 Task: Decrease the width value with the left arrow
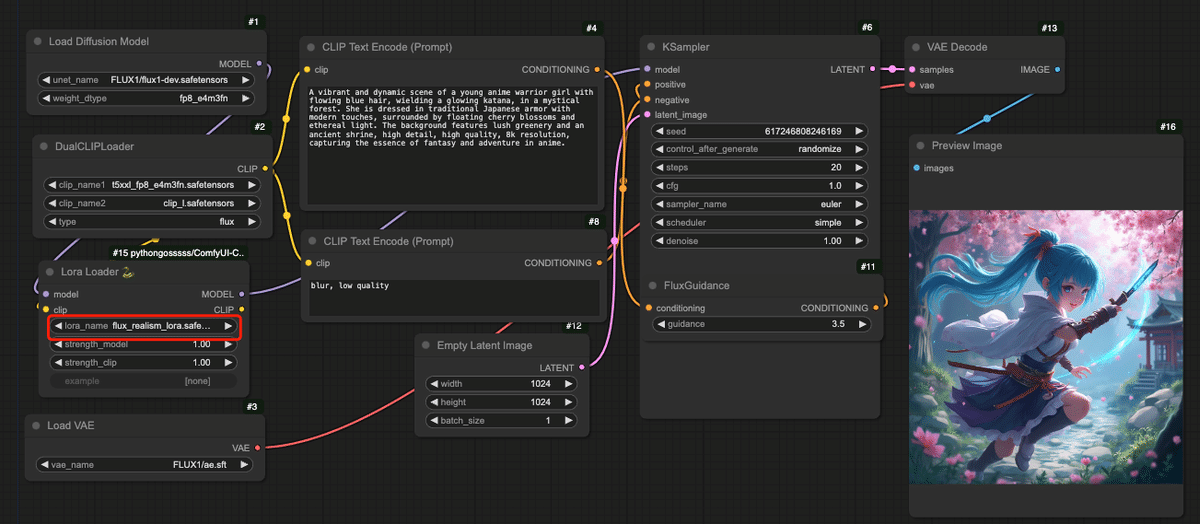[433, 384]
